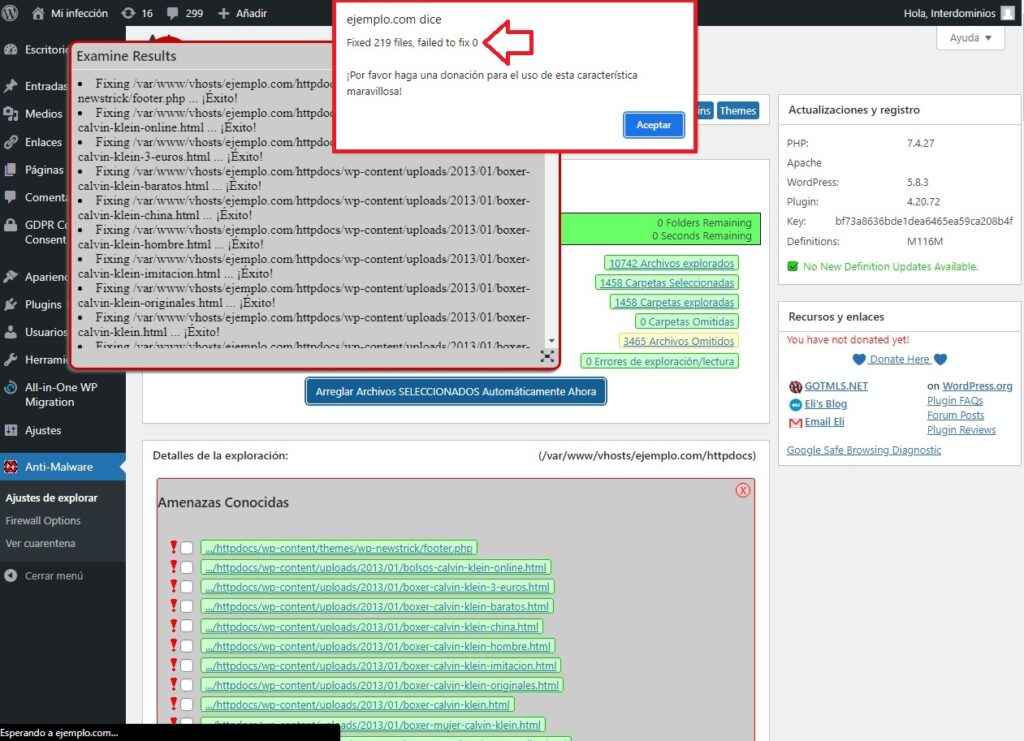Open Usuarios person icon in sidebar
The height and width of the screenshot is (741, 1024).
coord(10,332)
